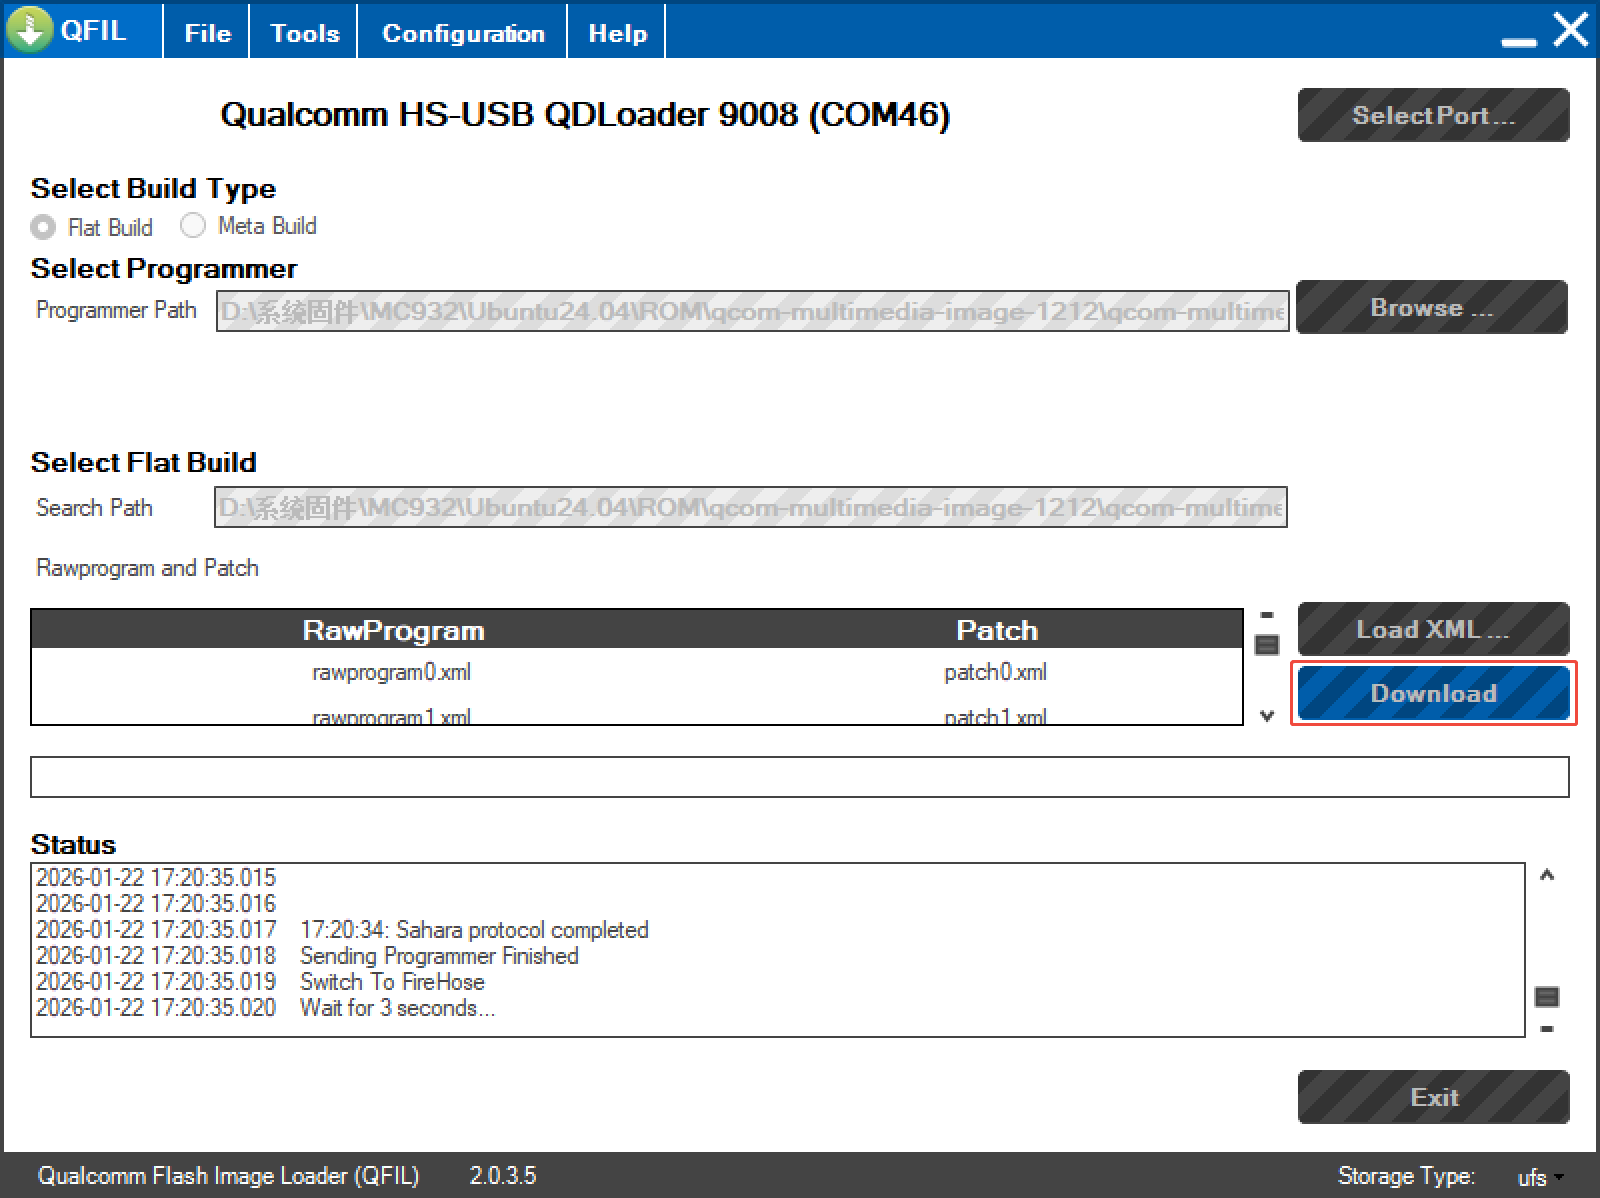Click Browse to choose a programmer file
Image resolution: width=1600 pixels, height=1198 pixels.
(1431, 308)
